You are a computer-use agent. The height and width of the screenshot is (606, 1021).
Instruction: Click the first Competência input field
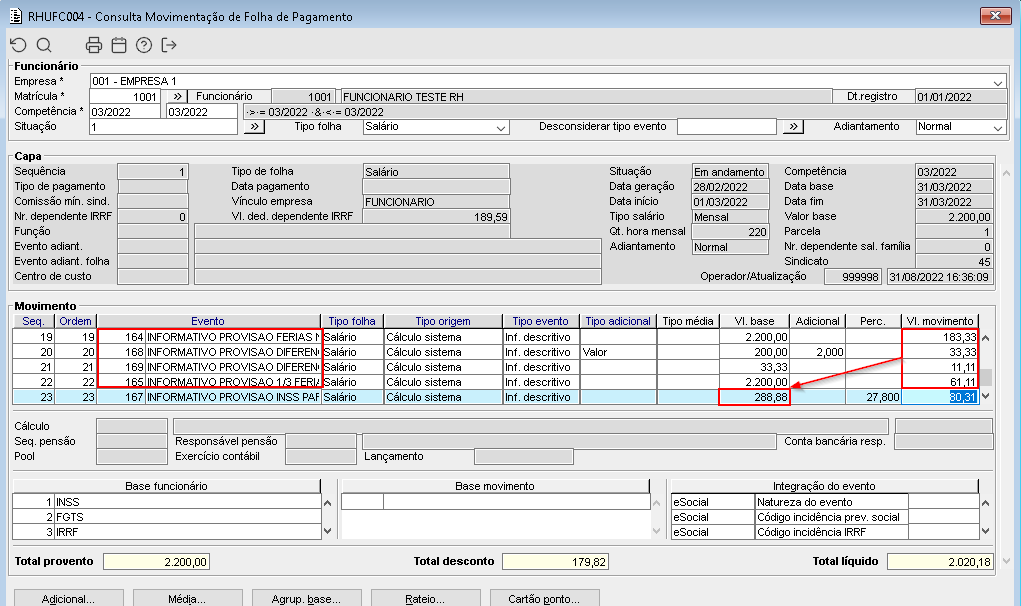125,112
